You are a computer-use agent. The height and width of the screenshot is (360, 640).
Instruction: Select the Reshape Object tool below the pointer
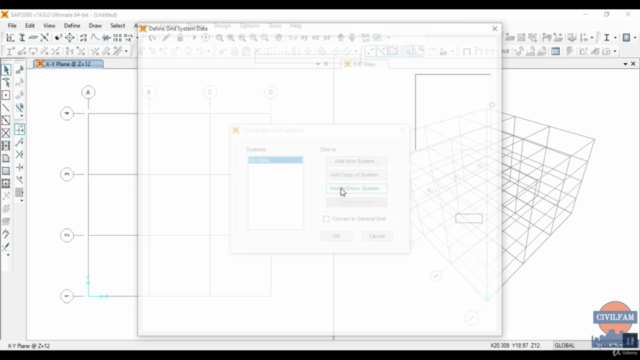pyautogui.click(x=6, y=82)
